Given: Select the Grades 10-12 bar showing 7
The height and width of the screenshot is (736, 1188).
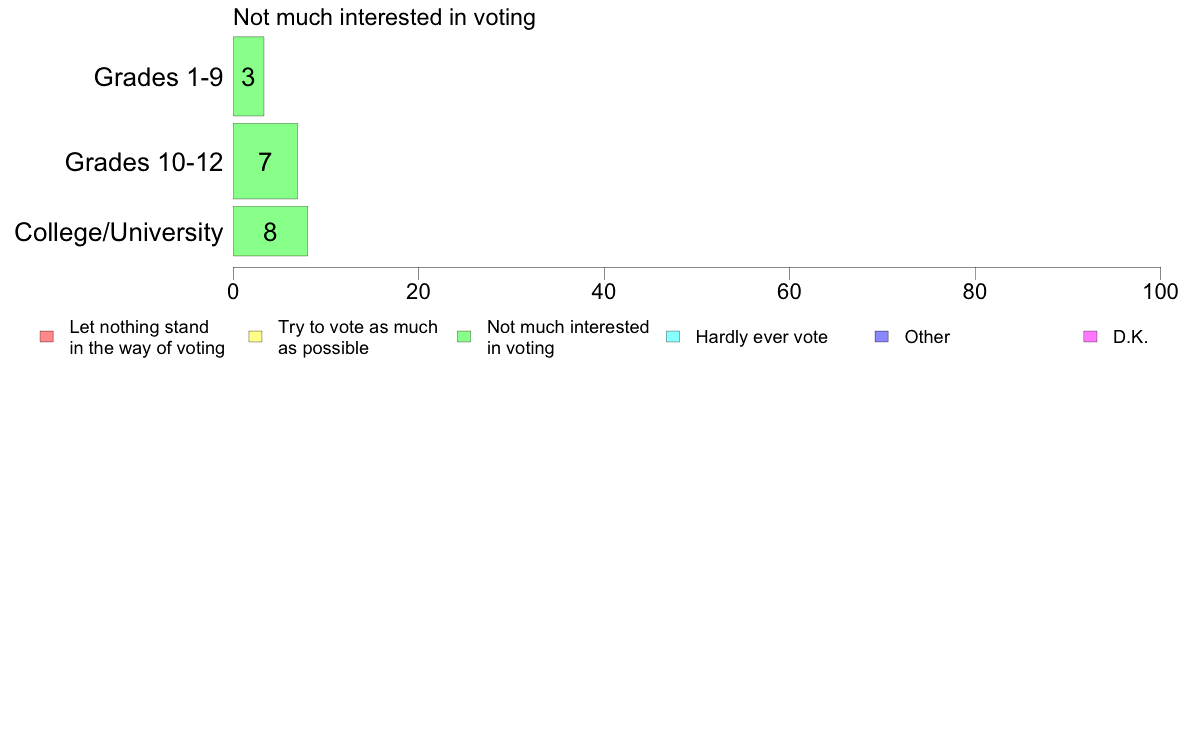Looking at the screenshot, I should tap(265, 161).
